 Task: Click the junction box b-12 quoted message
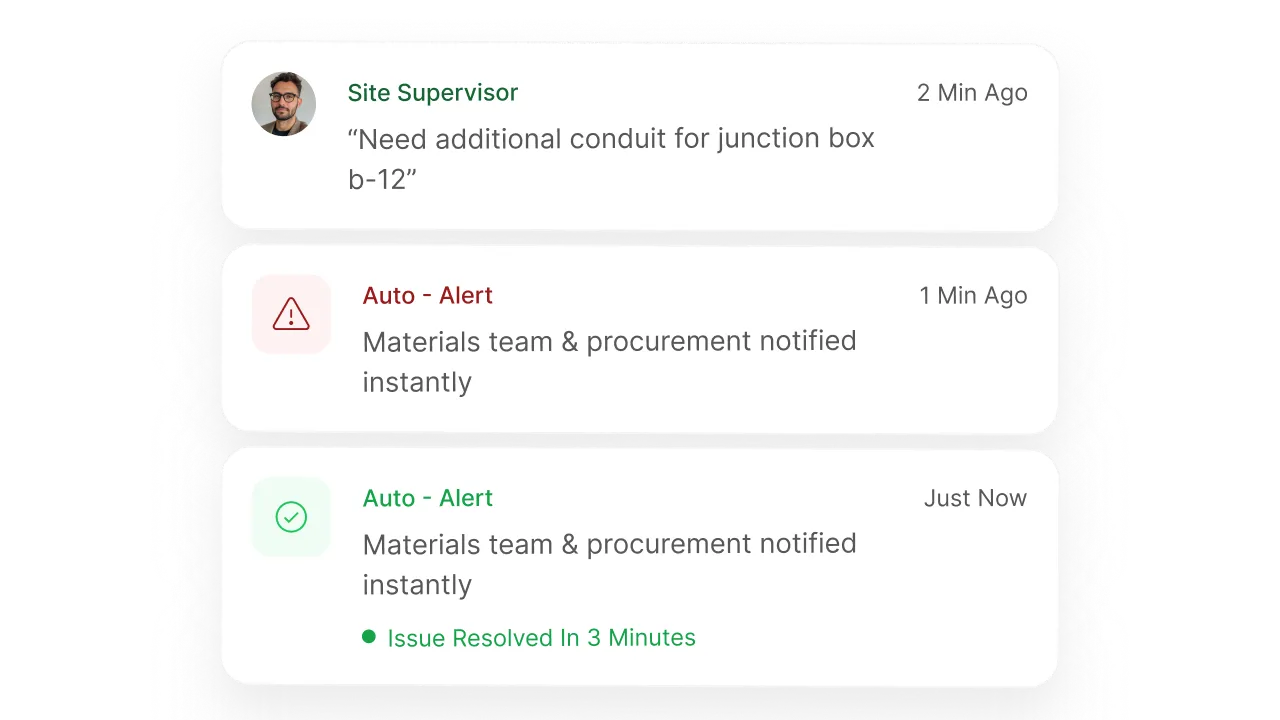(x=610, y=158)
